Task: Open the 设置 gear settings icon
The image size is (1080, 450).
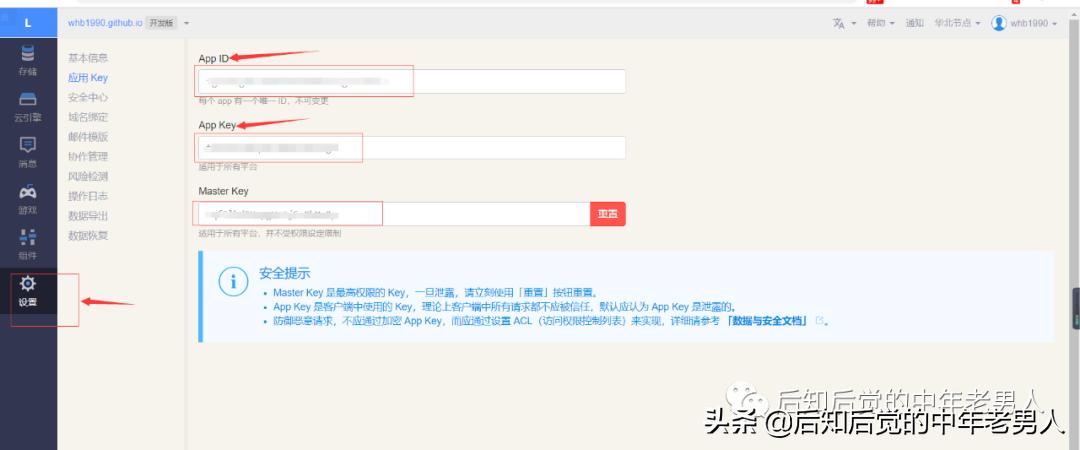Action: pos(28,283)
